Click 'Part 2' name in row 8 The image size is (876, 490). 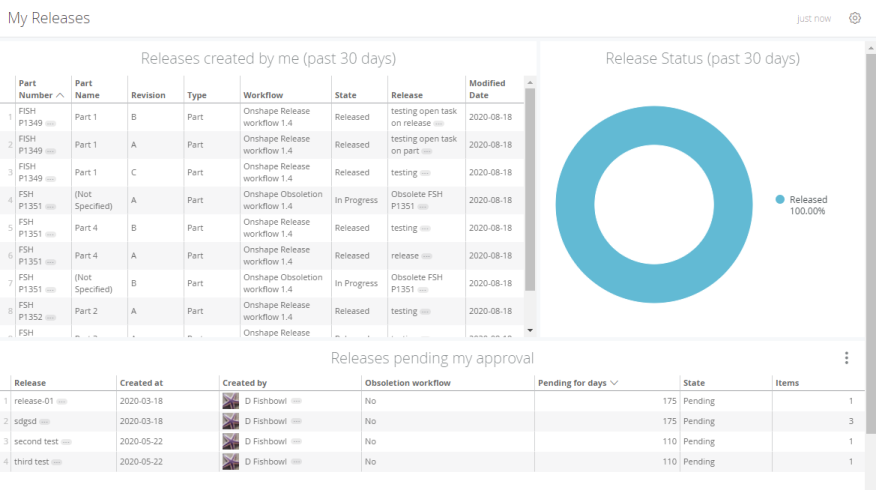(x=86, y=311)
